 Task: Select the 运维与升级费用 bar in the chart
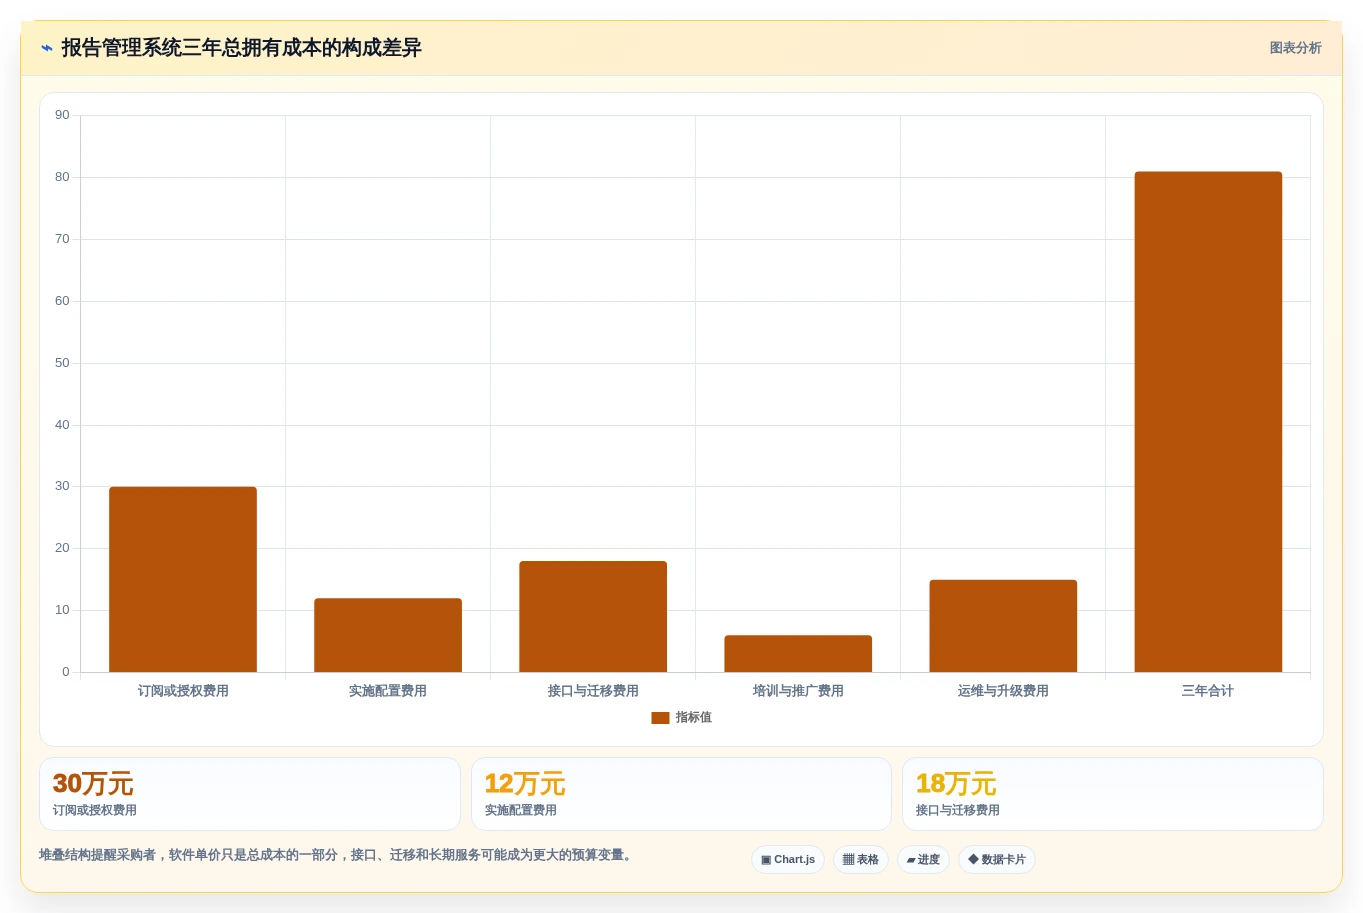click(x=1003, y=626)
